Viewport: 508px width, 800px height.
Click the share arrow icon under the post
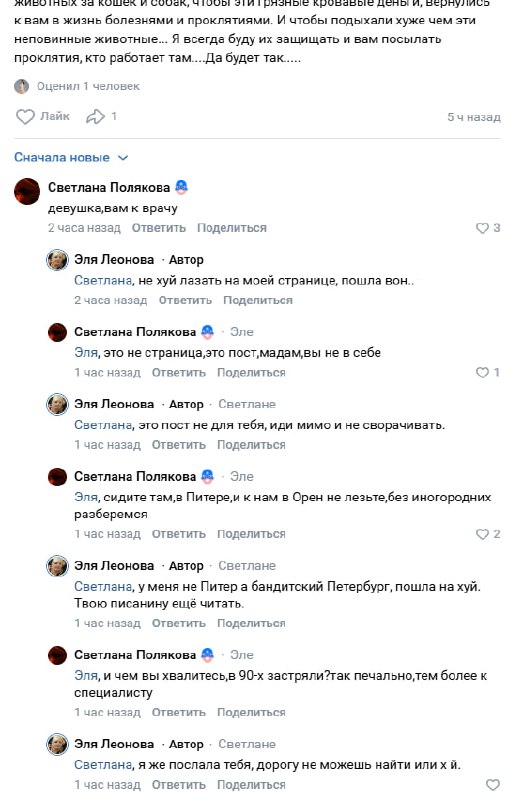point(95,117)
